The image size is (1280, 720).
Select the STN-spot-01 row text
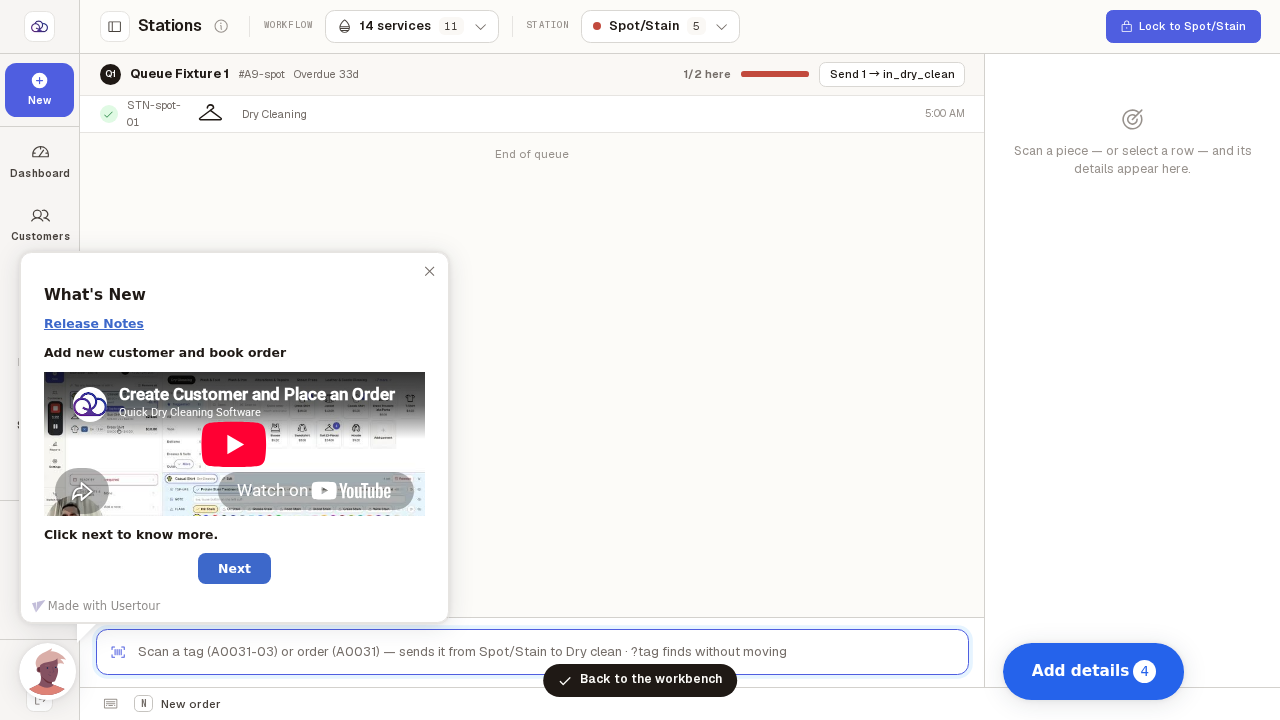154,114
